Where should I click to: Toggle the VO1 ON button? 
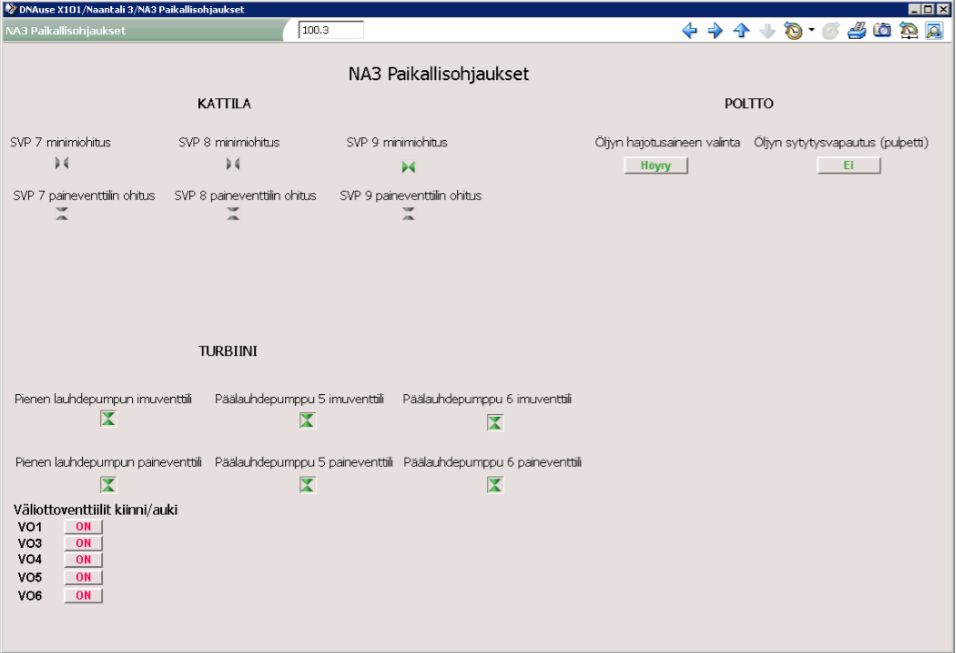(x=84, y=527)
